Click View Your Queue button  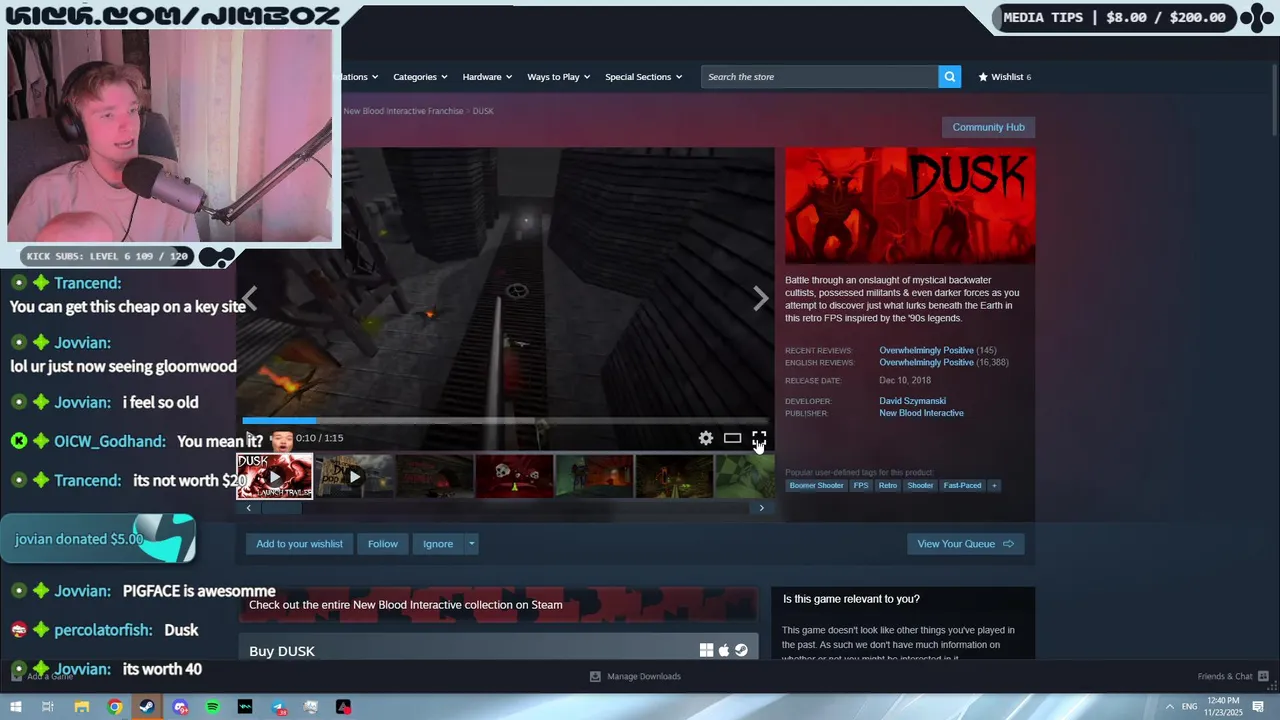[965, 544]
